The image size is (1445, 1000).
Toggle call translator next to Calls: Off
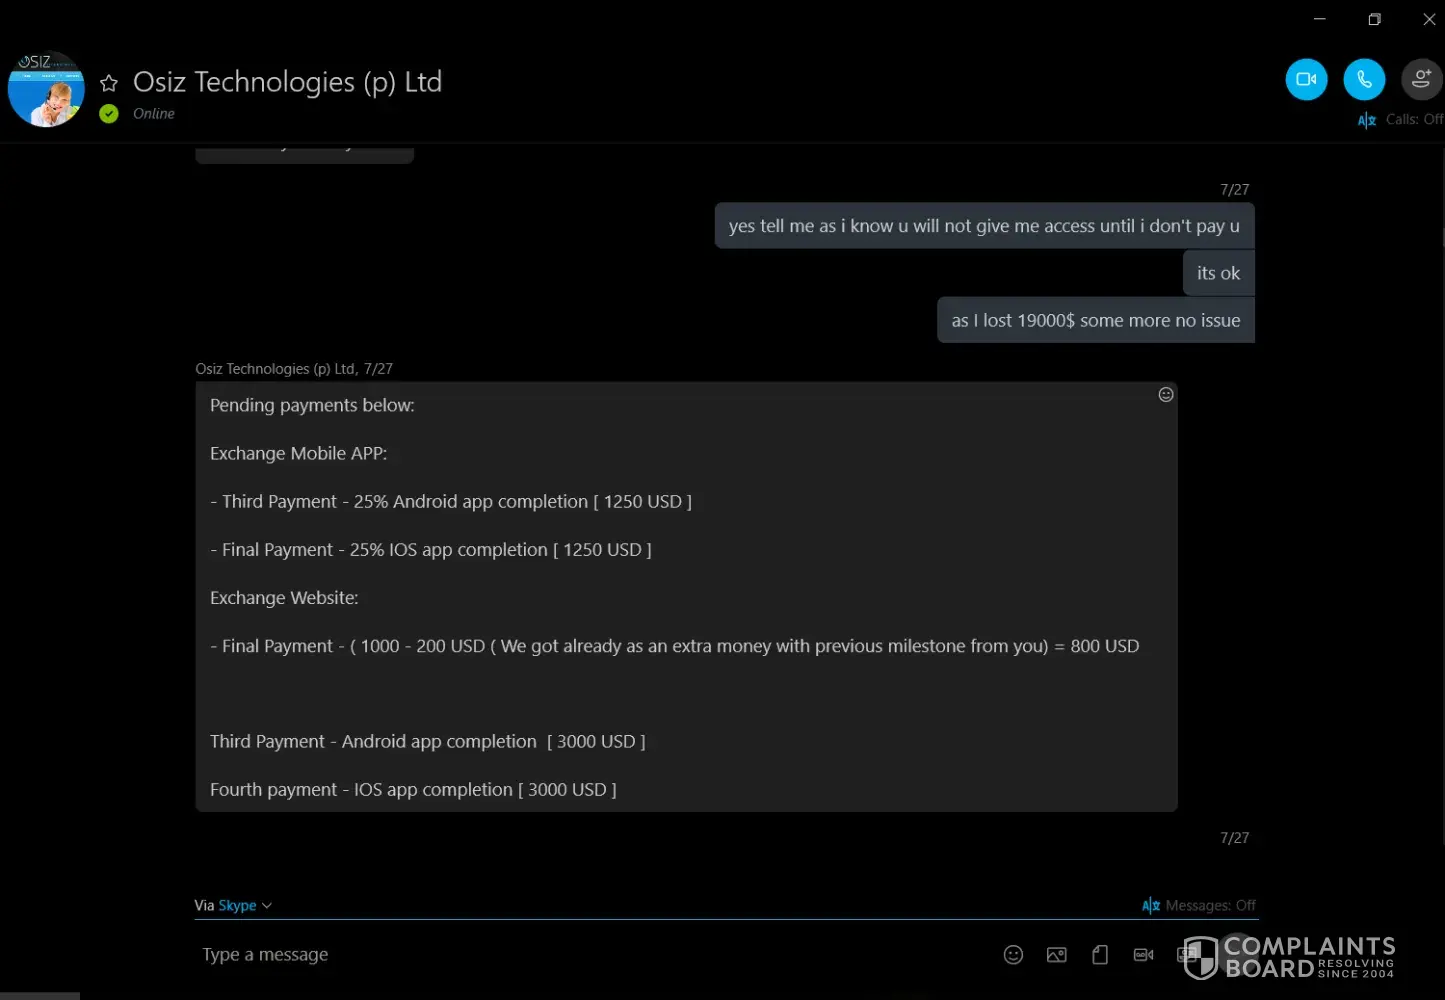[1367, 120]
